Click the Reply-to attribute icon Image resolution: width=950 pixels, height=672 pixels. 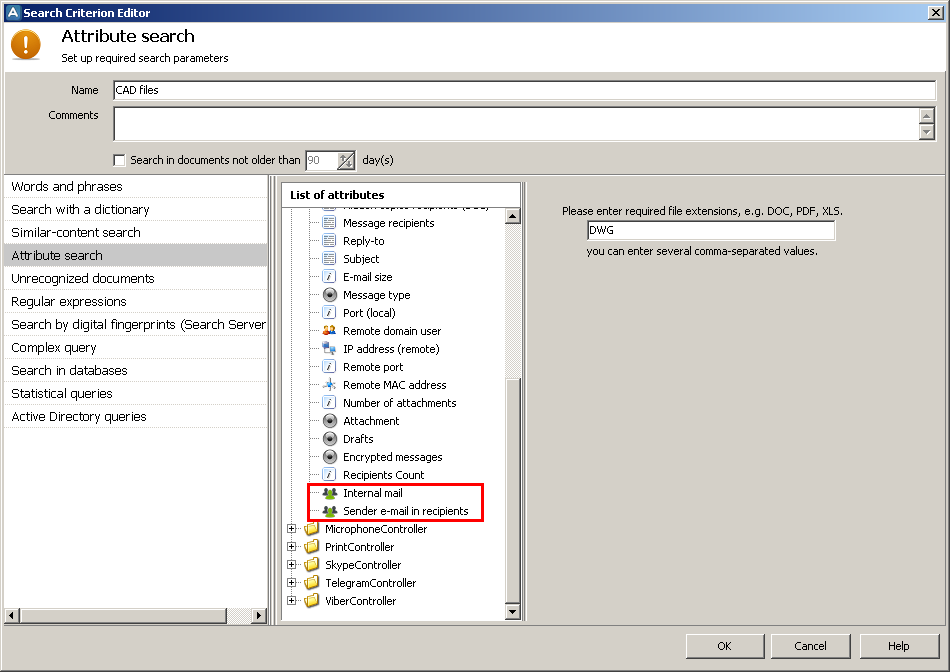(329, 241)
